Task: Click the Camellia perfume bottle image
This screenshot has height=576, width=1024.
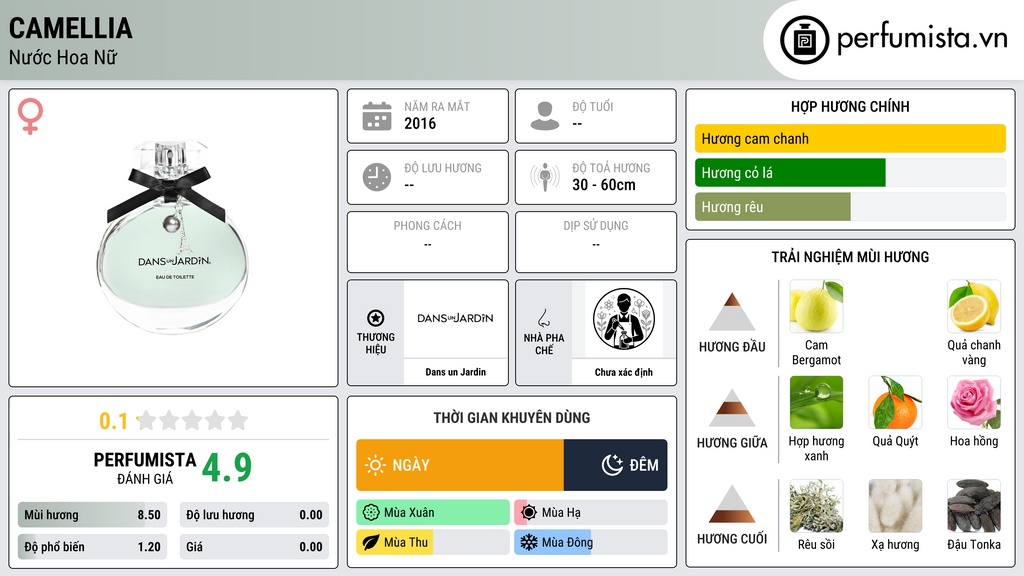Action: [173, 236]
